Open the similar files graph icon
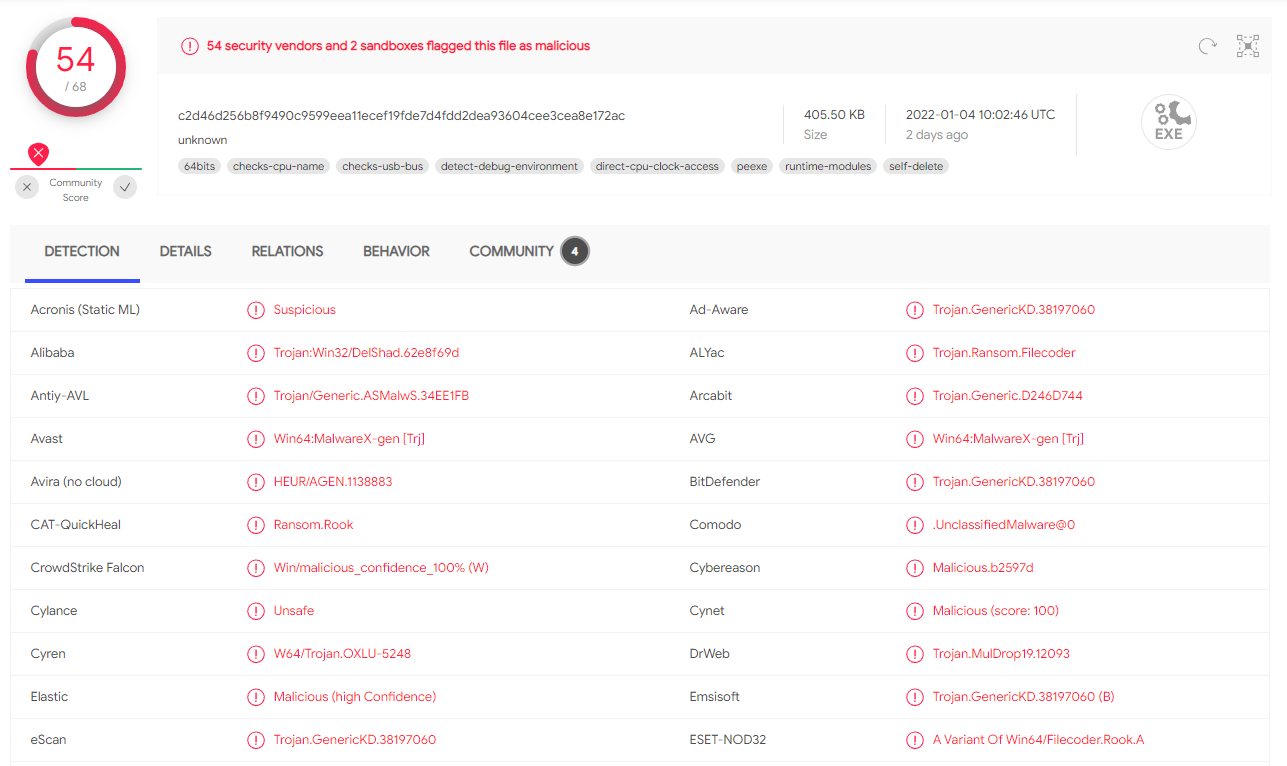Viewport: 1287px width, 766px height. 1248,46
